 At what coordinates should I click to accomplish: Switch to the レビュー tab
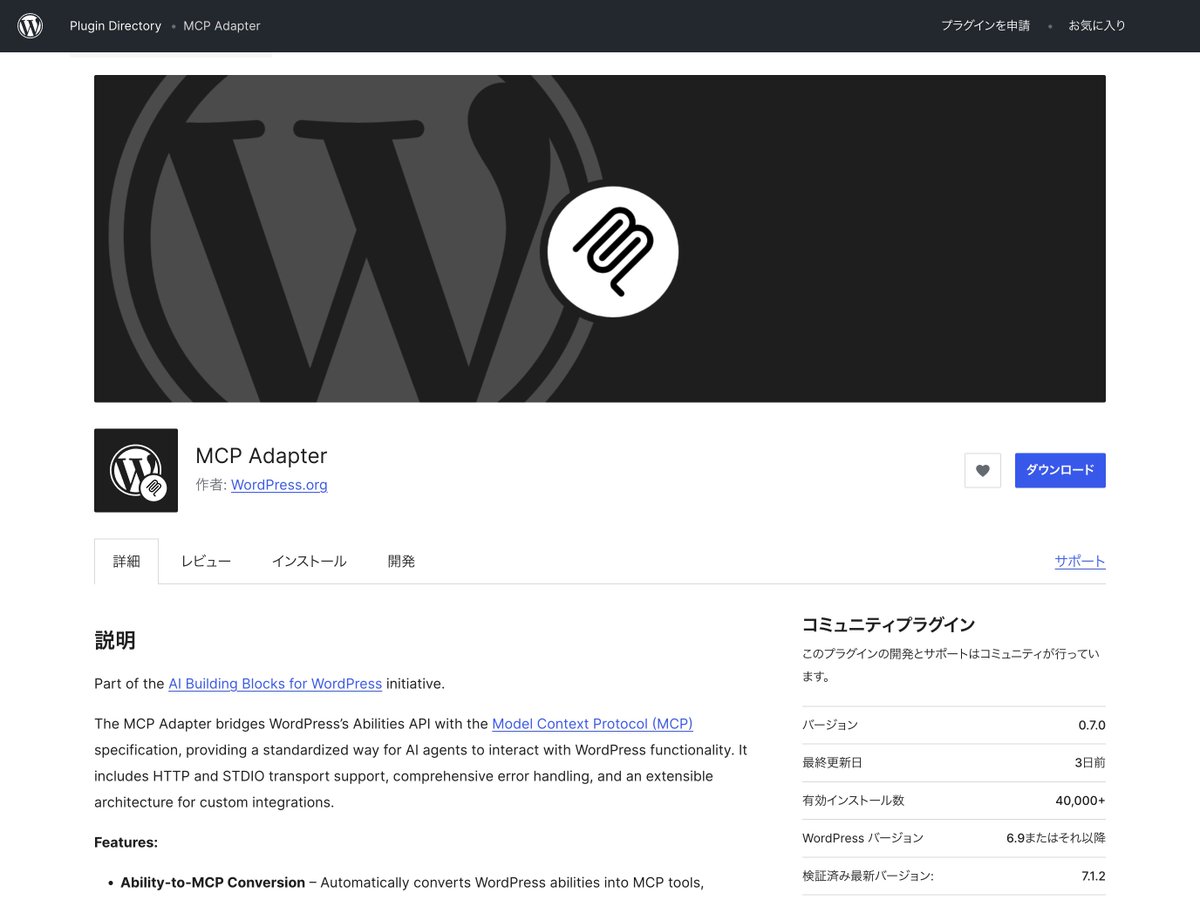pos(206,561)
